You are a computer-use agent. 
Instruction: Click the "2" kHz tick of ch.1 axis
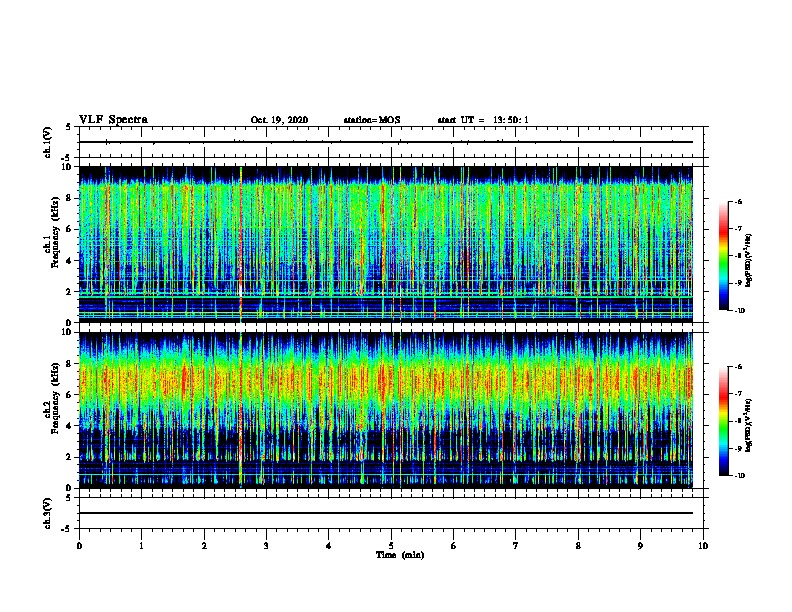(x=69, y=292)
